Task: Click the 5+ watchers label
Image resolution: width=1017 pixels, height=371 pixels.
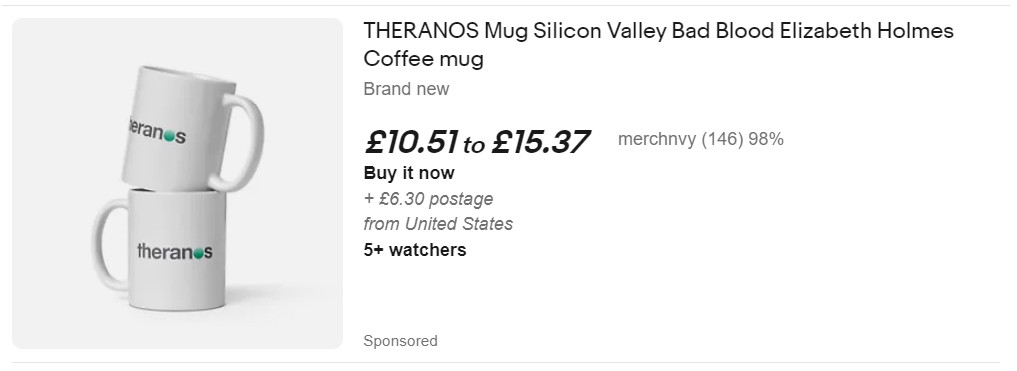Action: coord(414,250)
